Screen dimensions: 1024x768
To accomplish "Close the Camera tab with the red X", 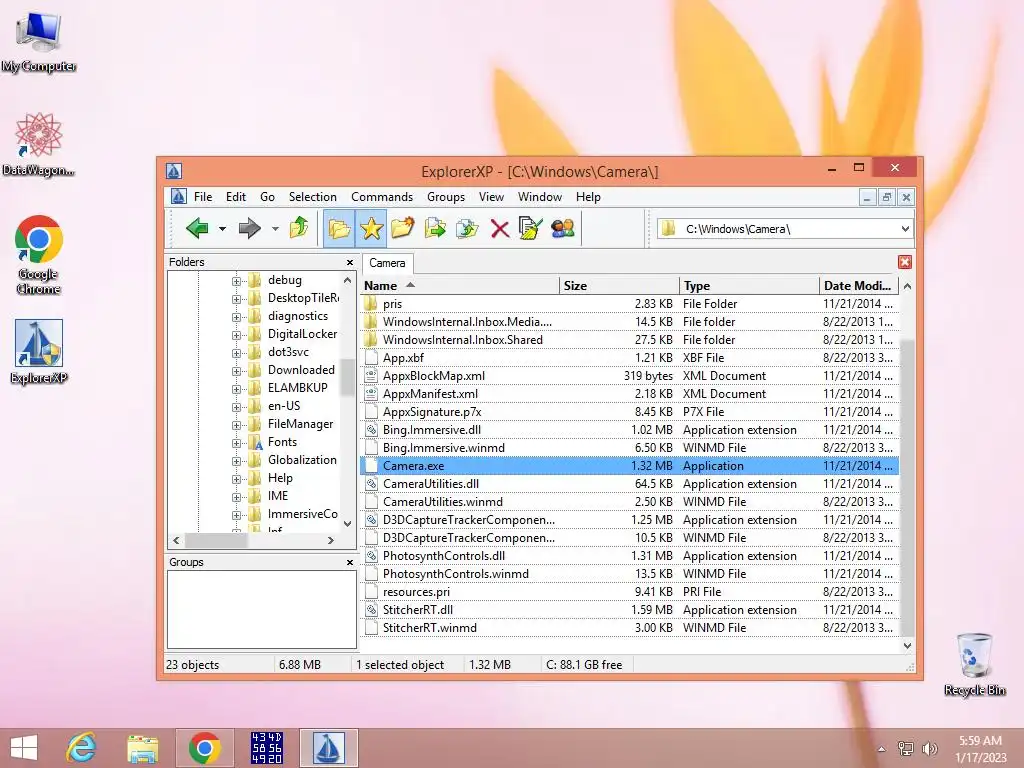I will point(904,262).
